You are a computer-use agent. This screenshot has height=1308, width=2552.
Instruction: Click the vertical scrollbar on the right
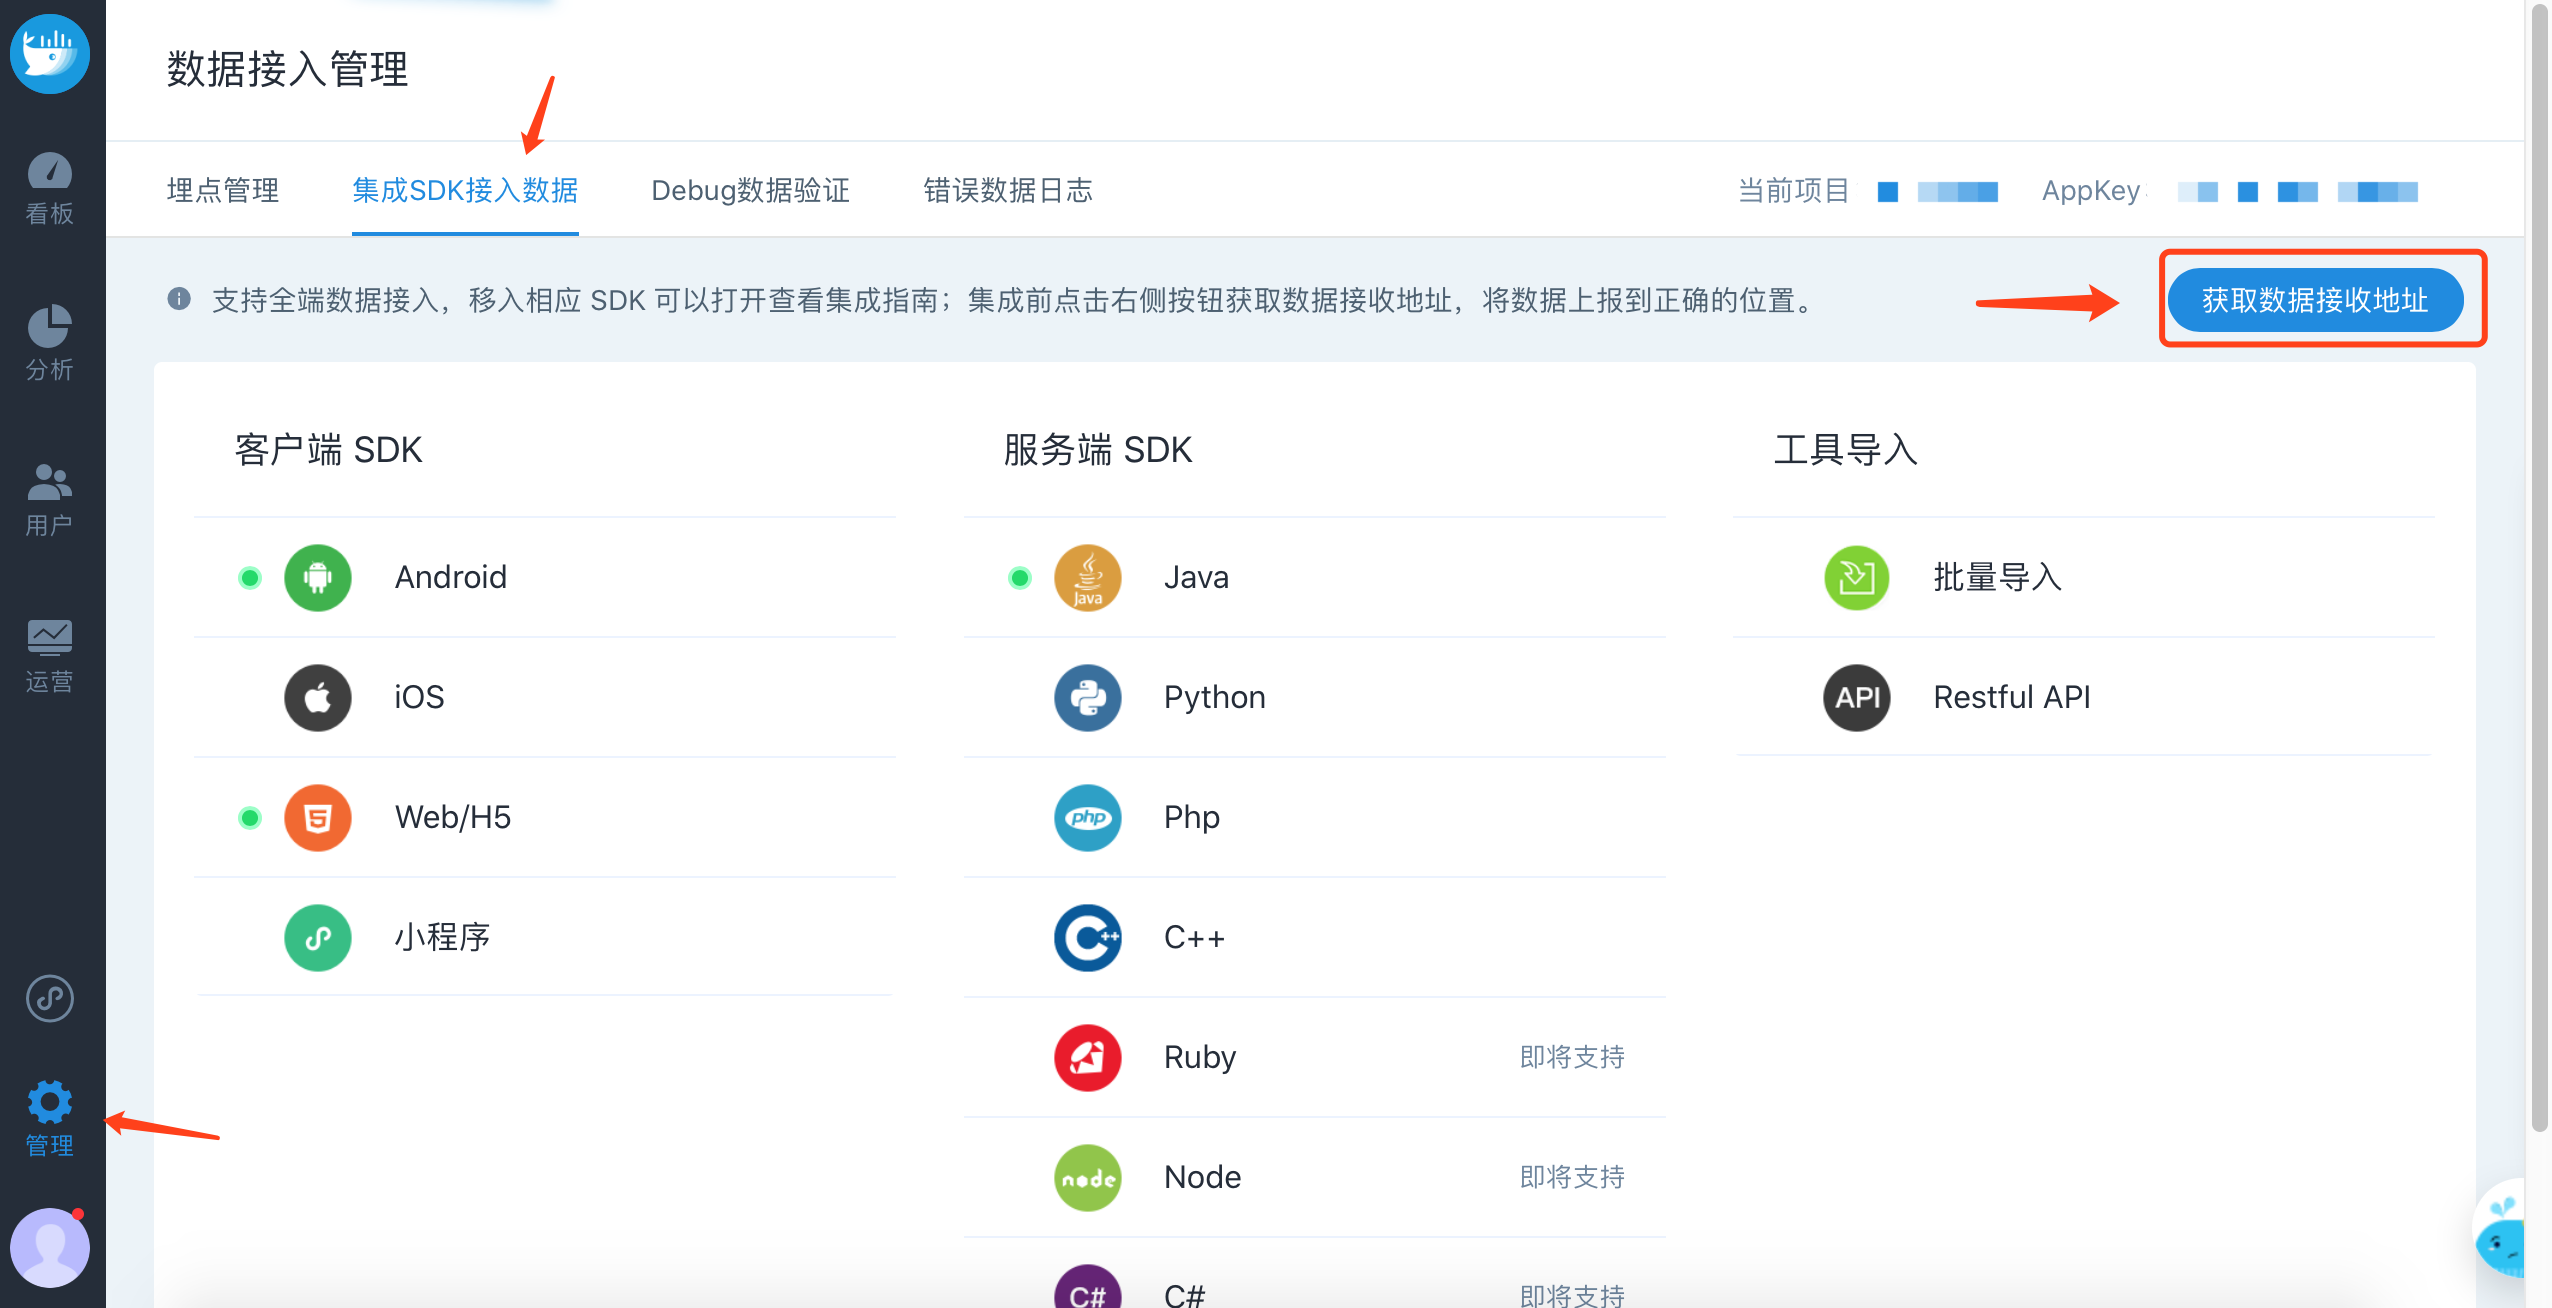[2539, 568]
